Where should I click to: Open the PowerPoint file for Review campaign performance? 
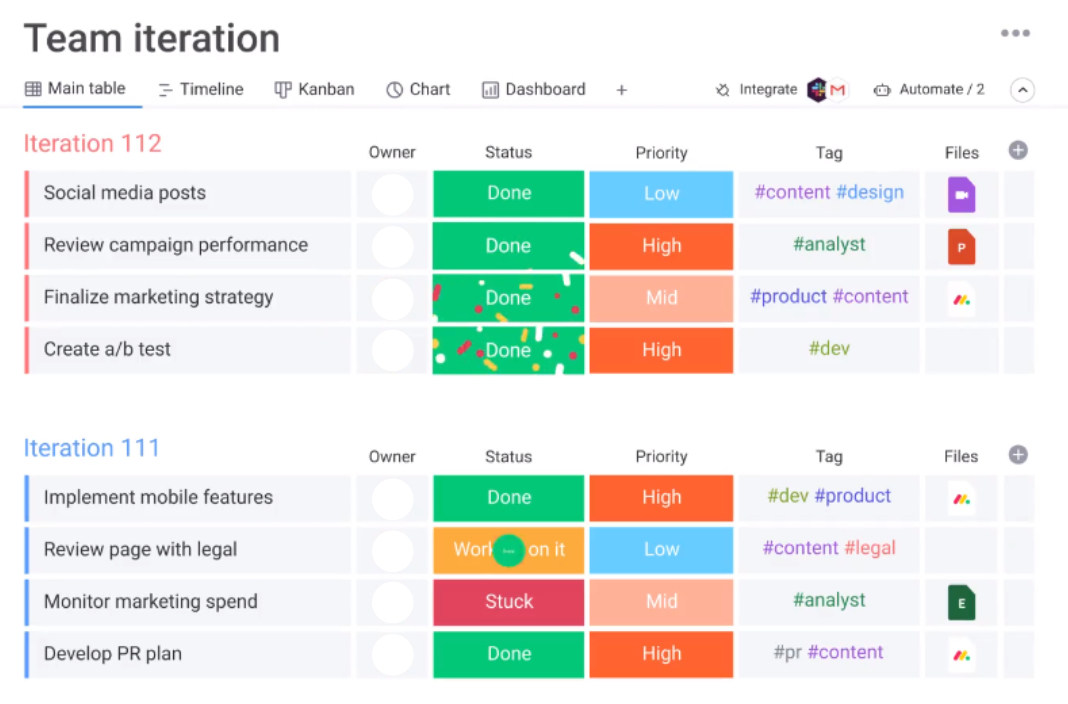[x=961, y=246]
